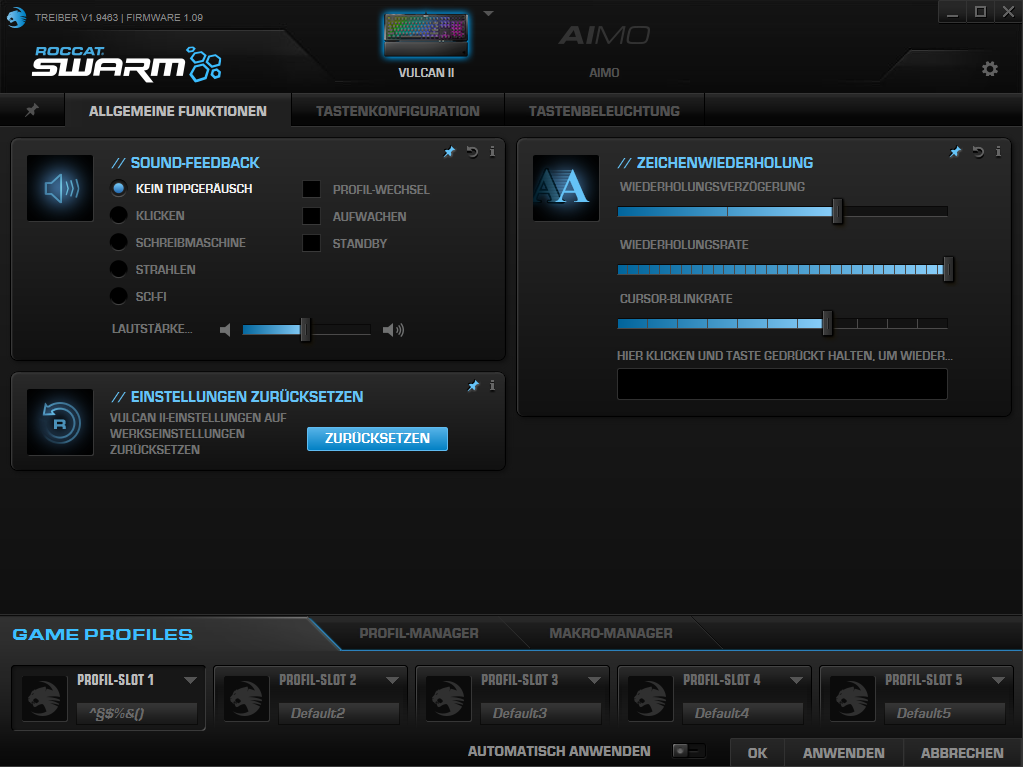The image size is (1023, 767).
Task: Click the key repeat test input box
Action: point(782,384)
